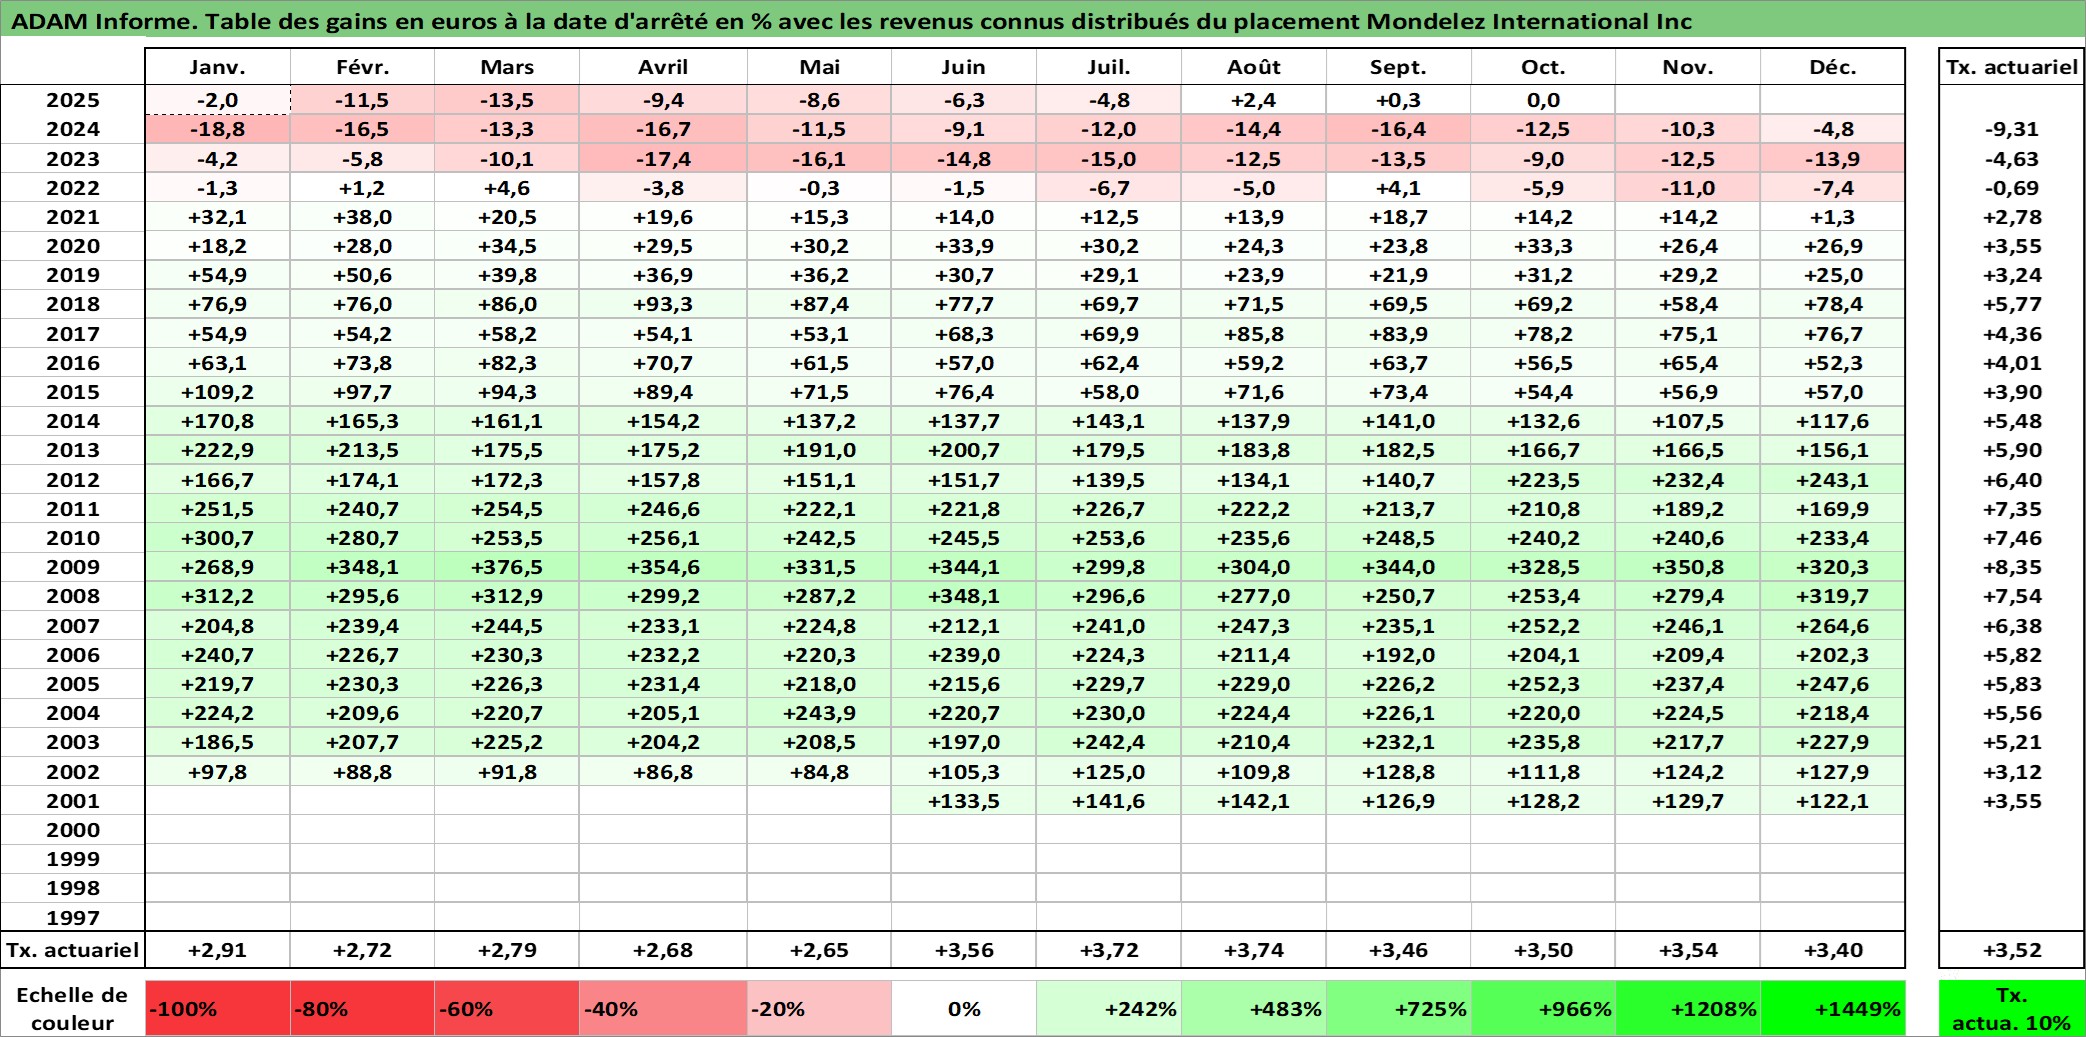Image resolution: width=2086 pixels, height=1037 pixels.
Task: Select the 2025 row label
Action: point(73,100)
